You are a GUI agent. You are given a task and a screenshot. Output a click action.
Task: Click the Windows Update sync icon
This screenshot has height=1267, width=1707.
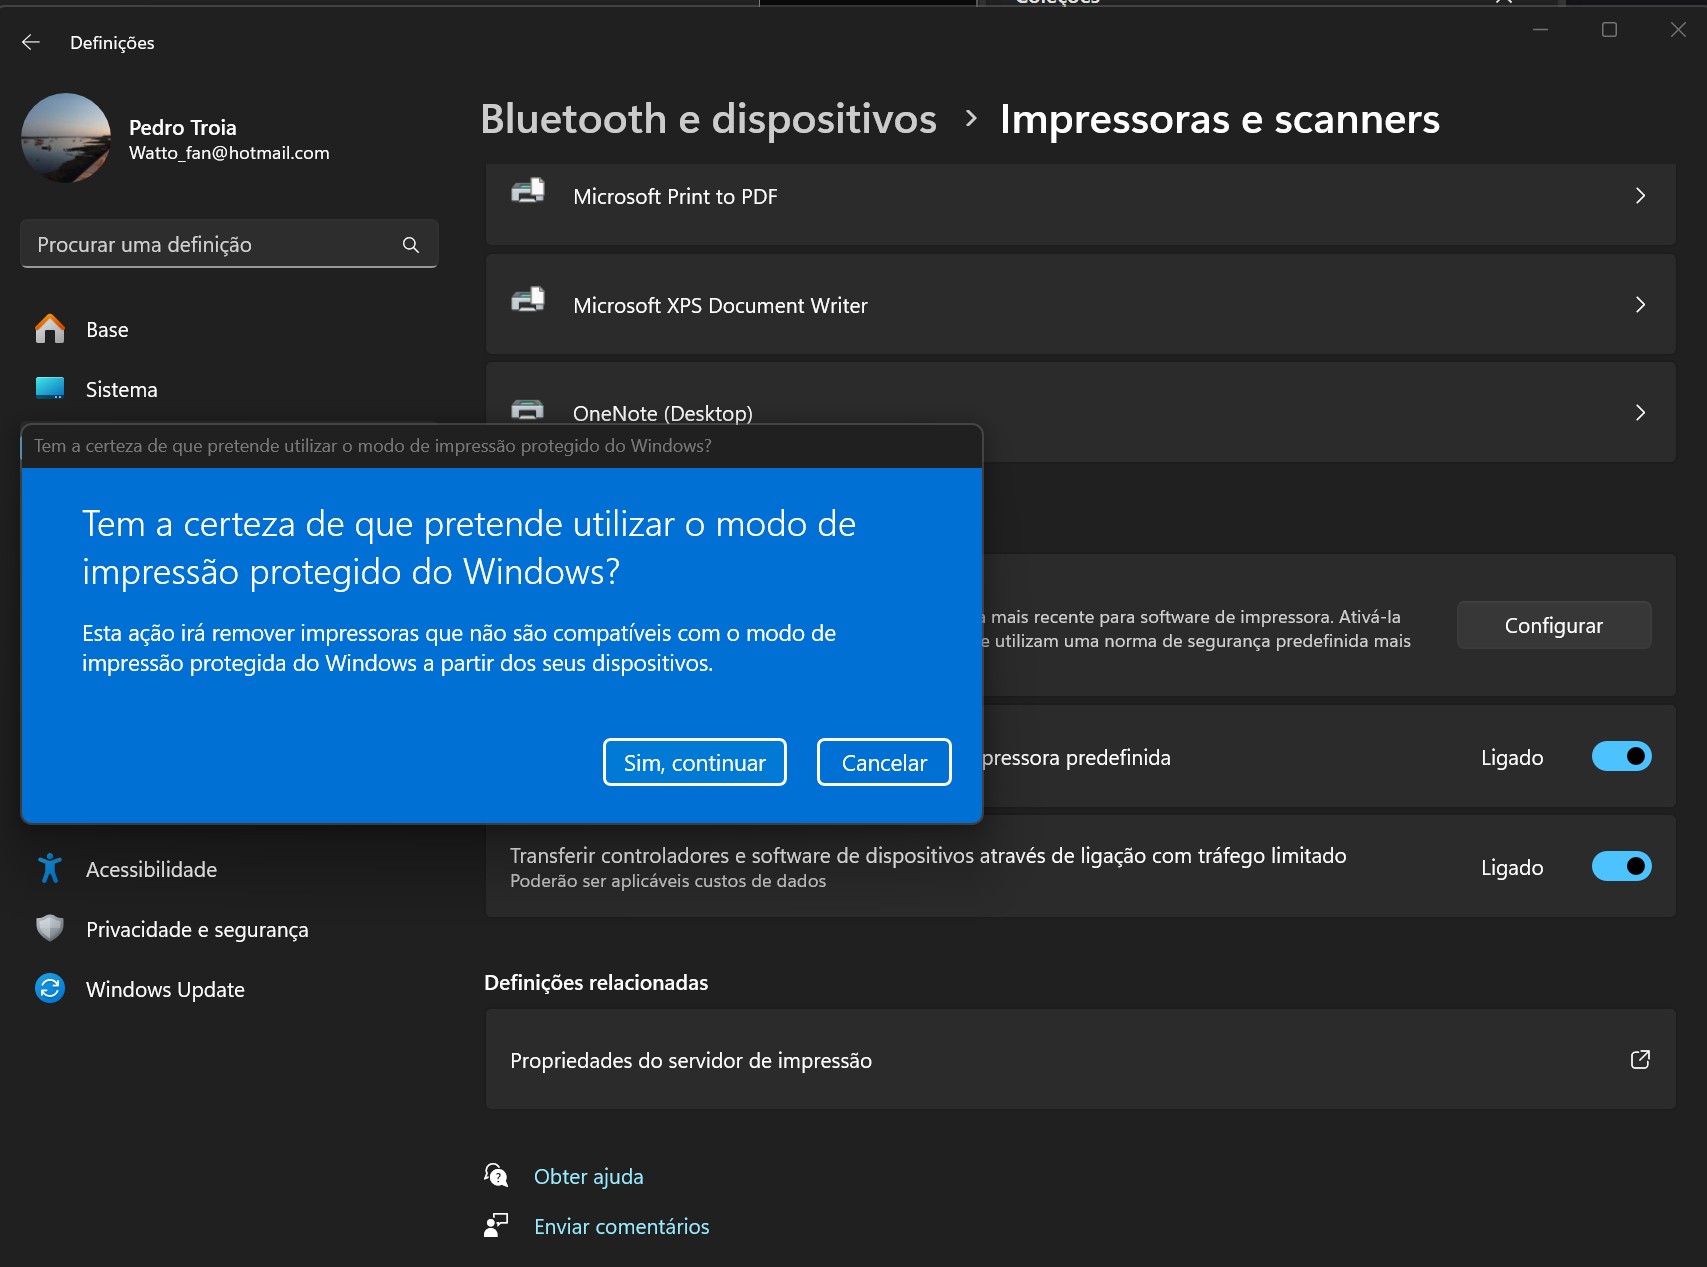[x=50, y=989]
